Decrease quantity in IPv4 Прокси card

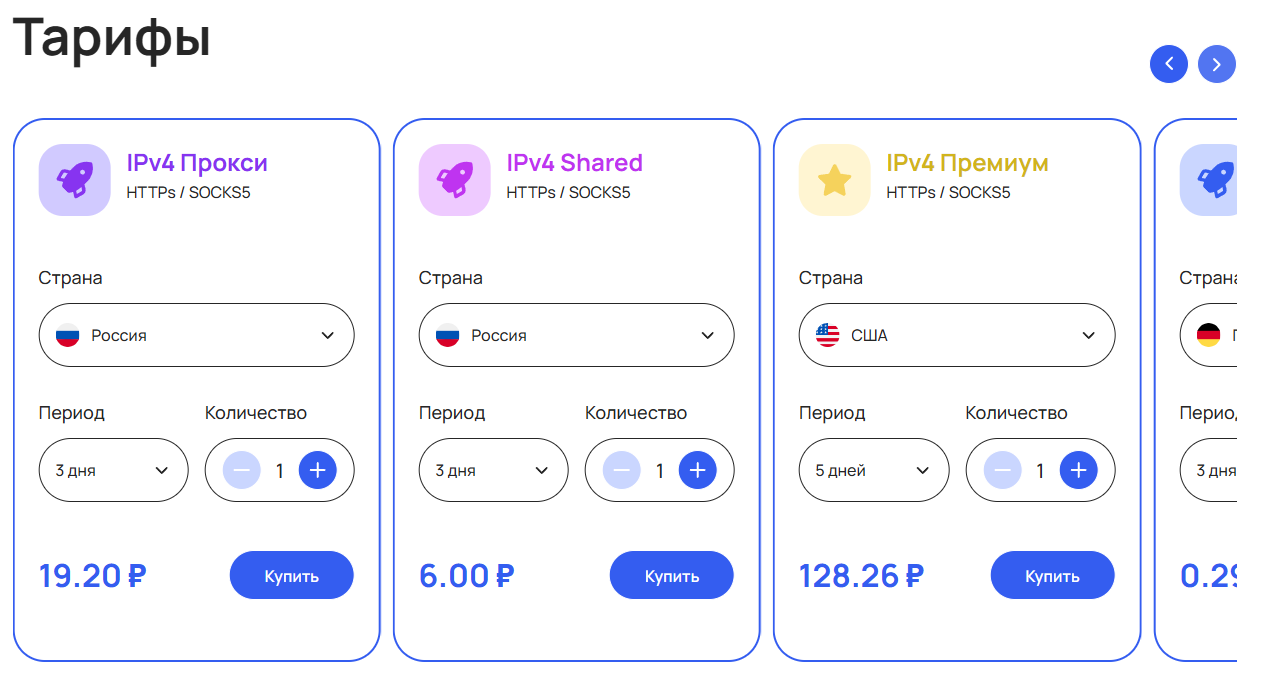click(x=242, y=470)
